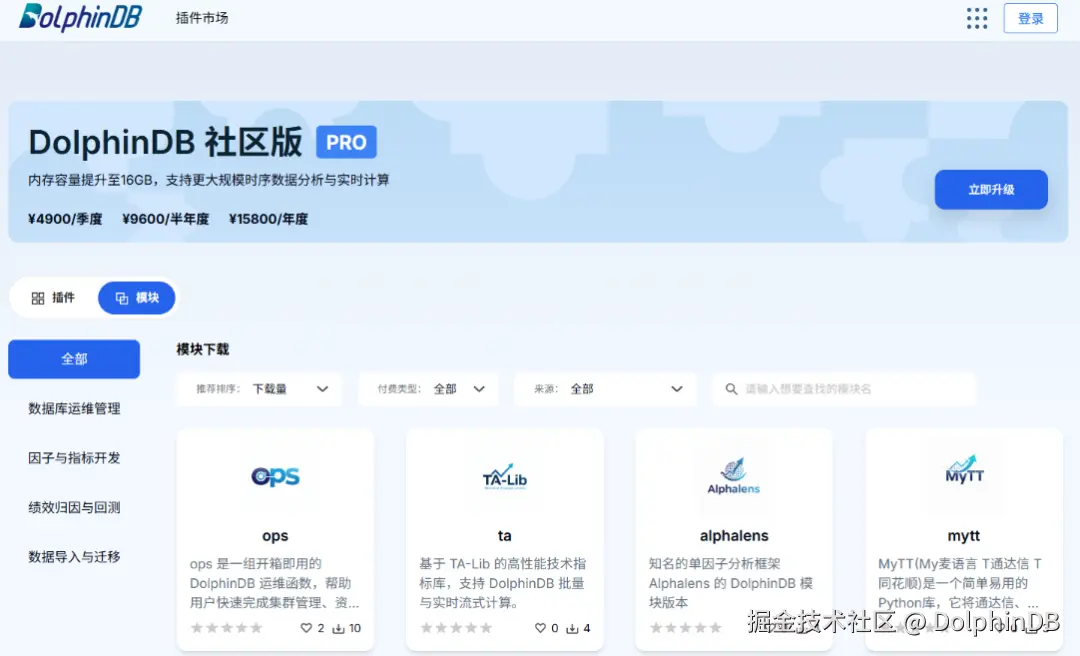The height and width of the screenshot is (656, 1080).
Task: Click the 立即升级 upgrade button
Action: [991, 189]
